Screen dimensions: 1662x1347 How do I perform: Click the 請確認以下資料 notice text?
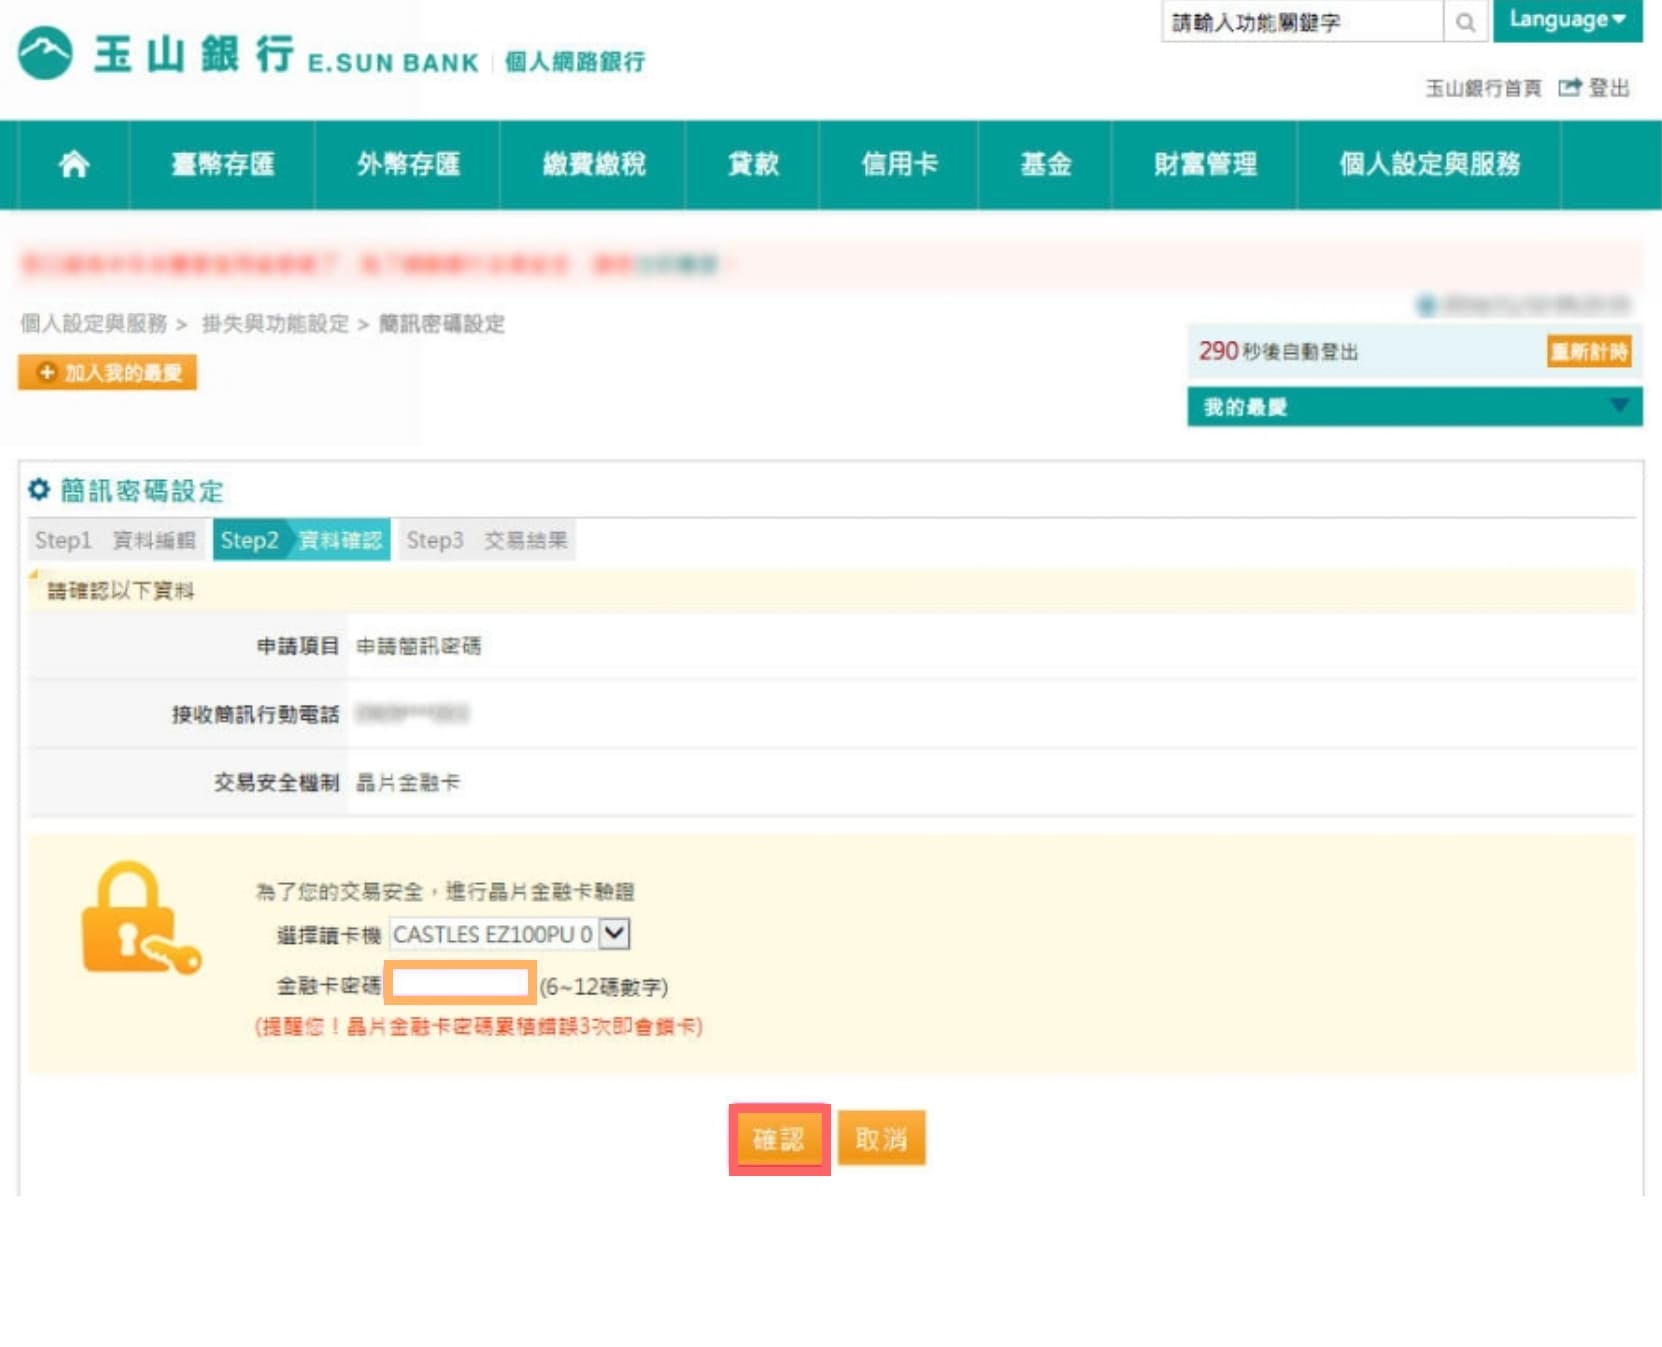pyautogui.click(x=120, y=591)
